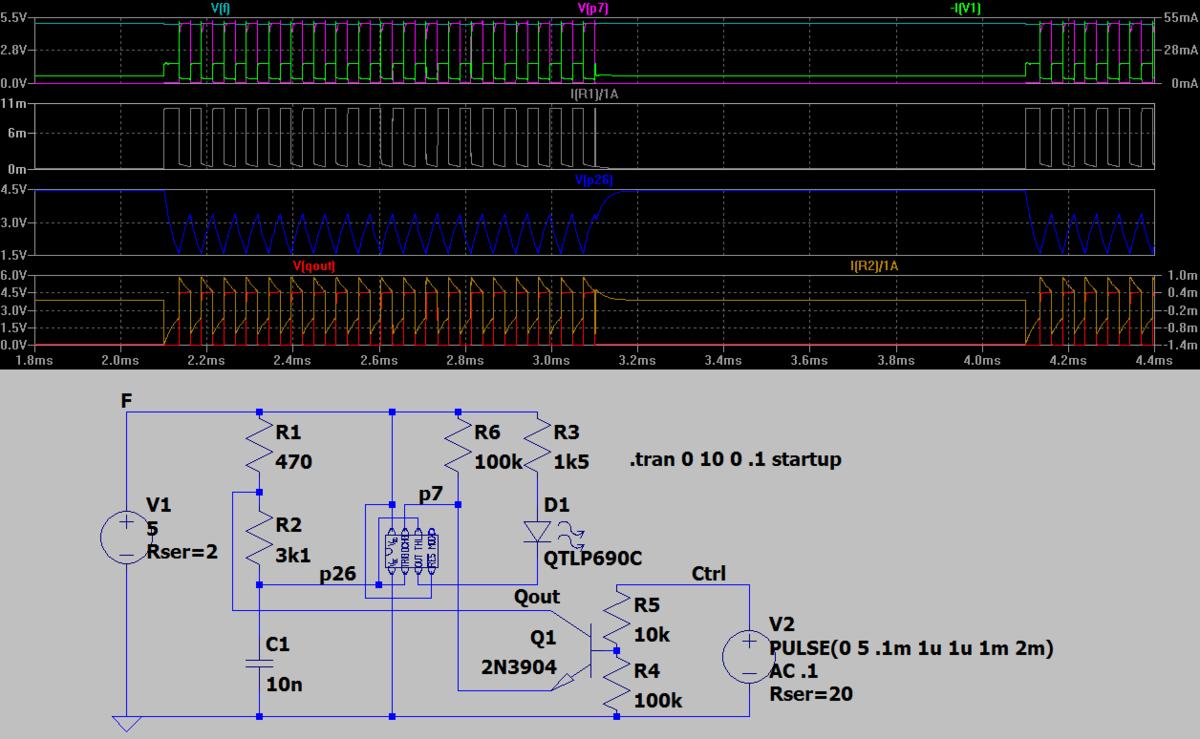Click the PULSE value text of V2

pos(911,648)
